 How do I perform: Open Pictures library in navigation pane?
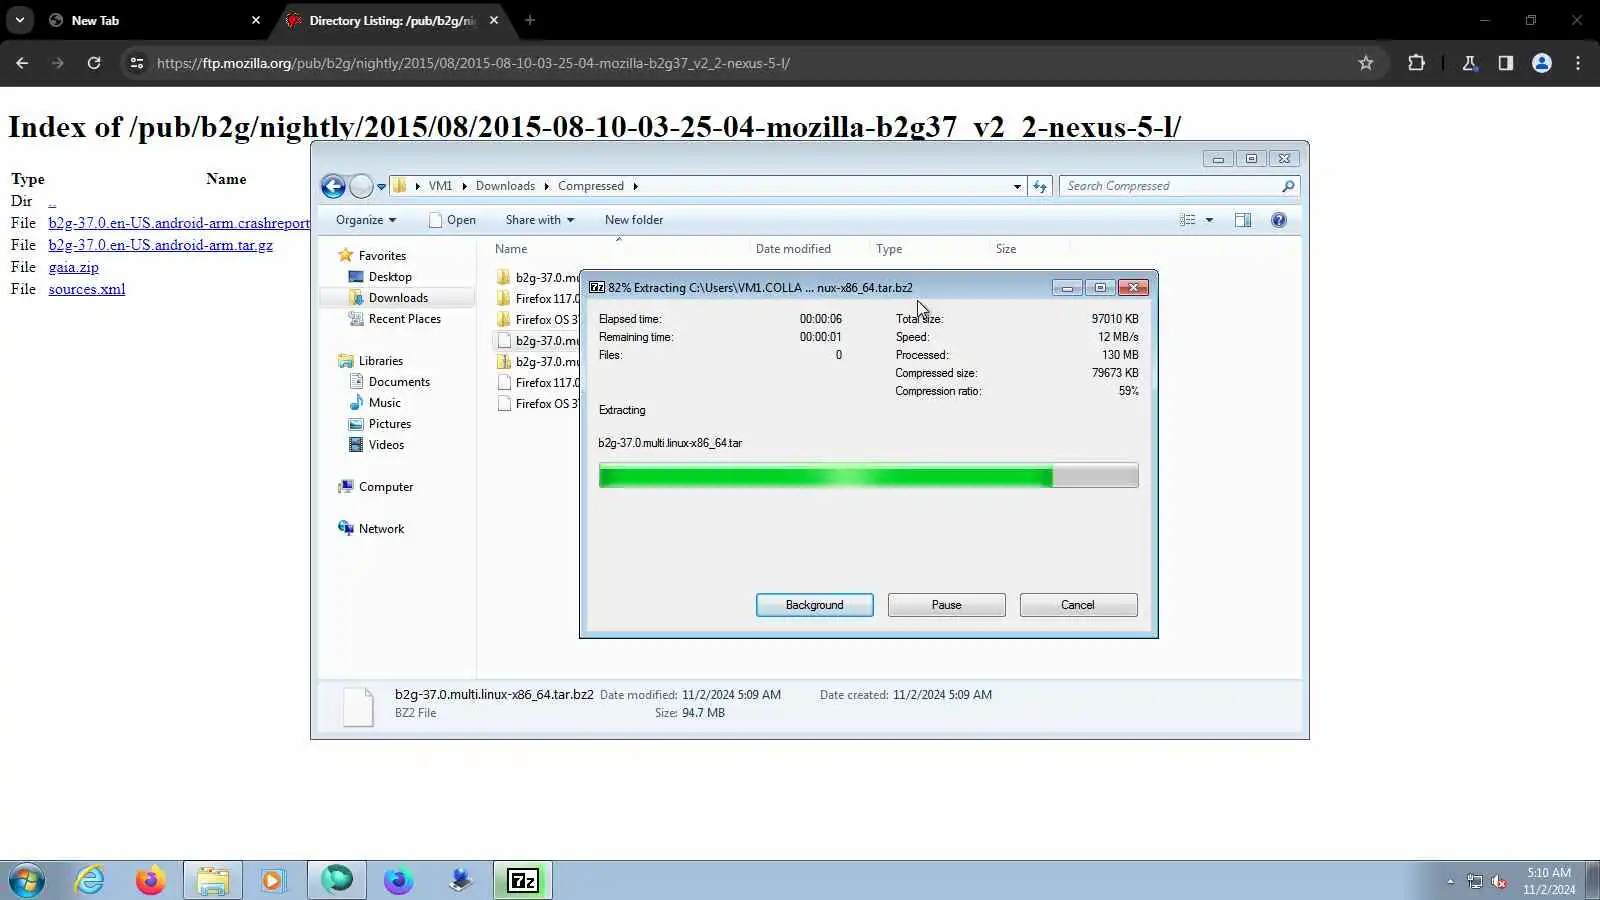[x=389, y=424]
